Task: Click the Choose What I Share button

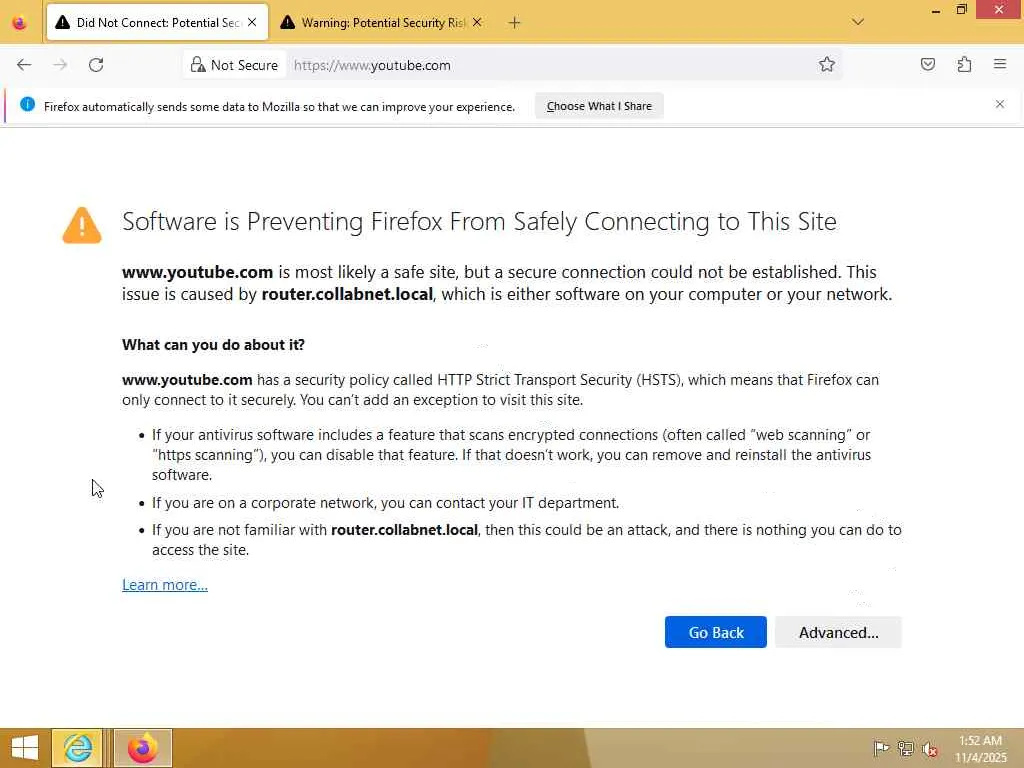Action: coord(599,106)
